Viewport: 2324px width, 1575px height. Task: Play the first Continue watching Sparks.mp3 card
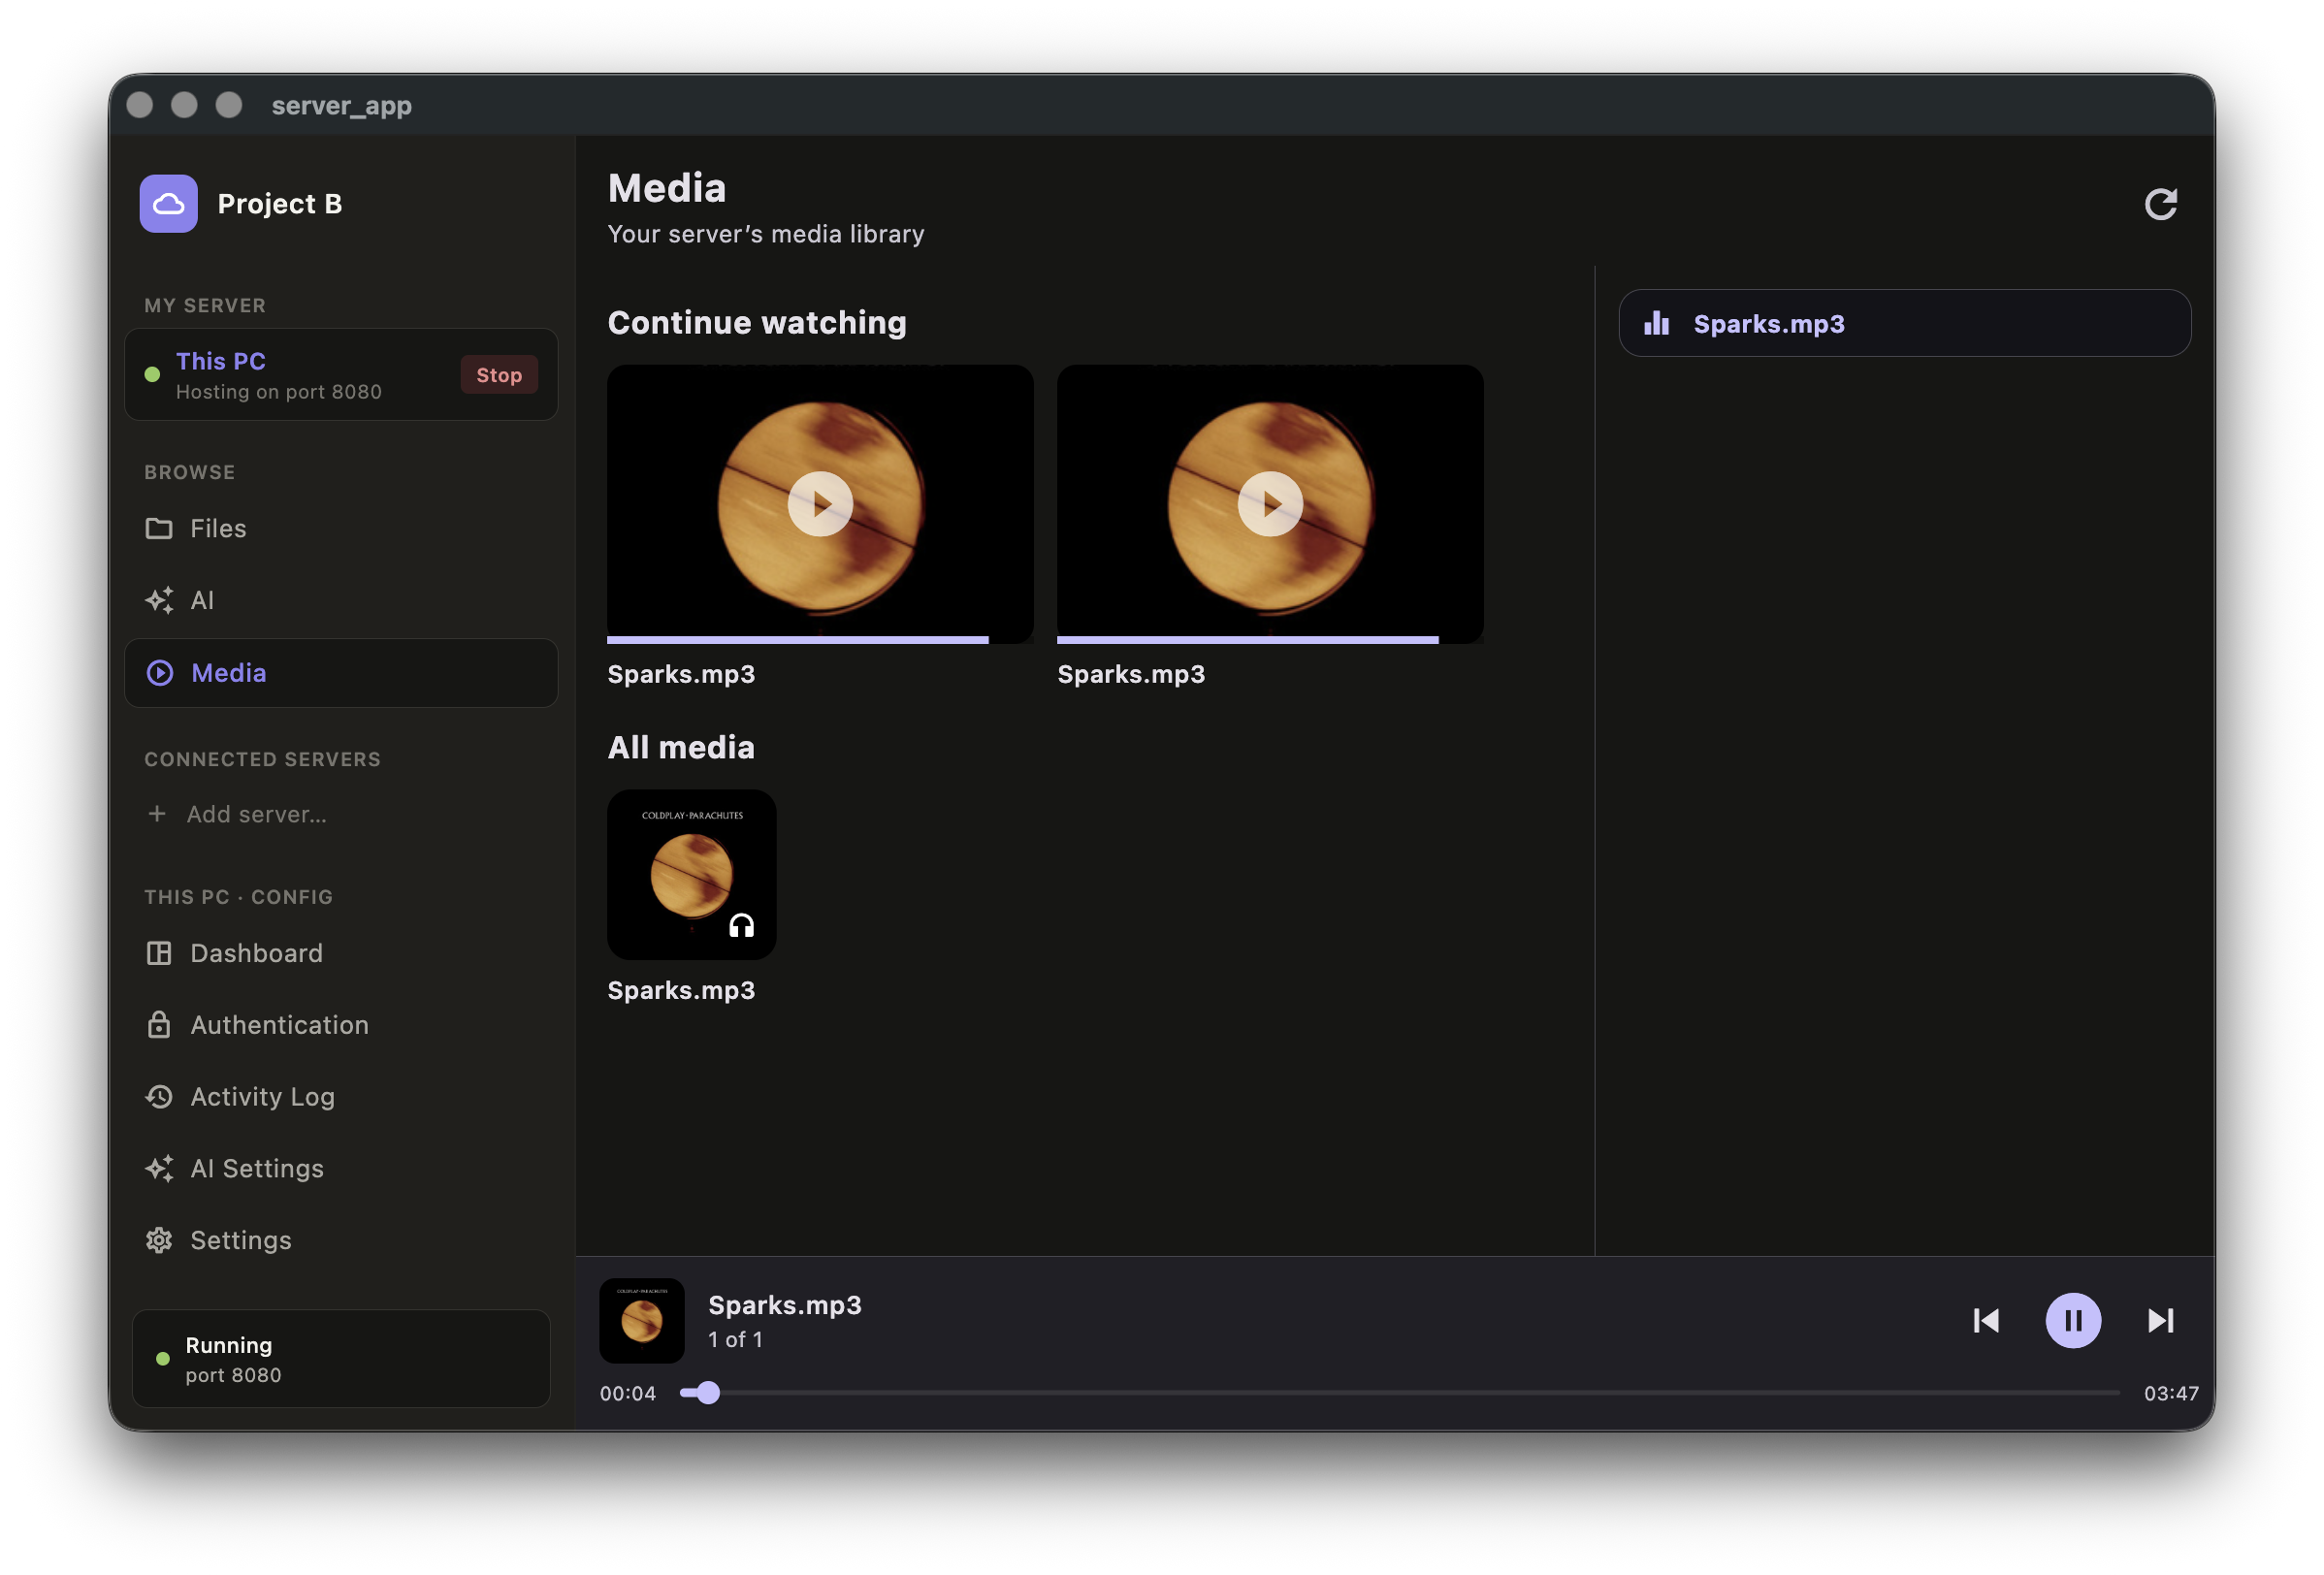820,504
